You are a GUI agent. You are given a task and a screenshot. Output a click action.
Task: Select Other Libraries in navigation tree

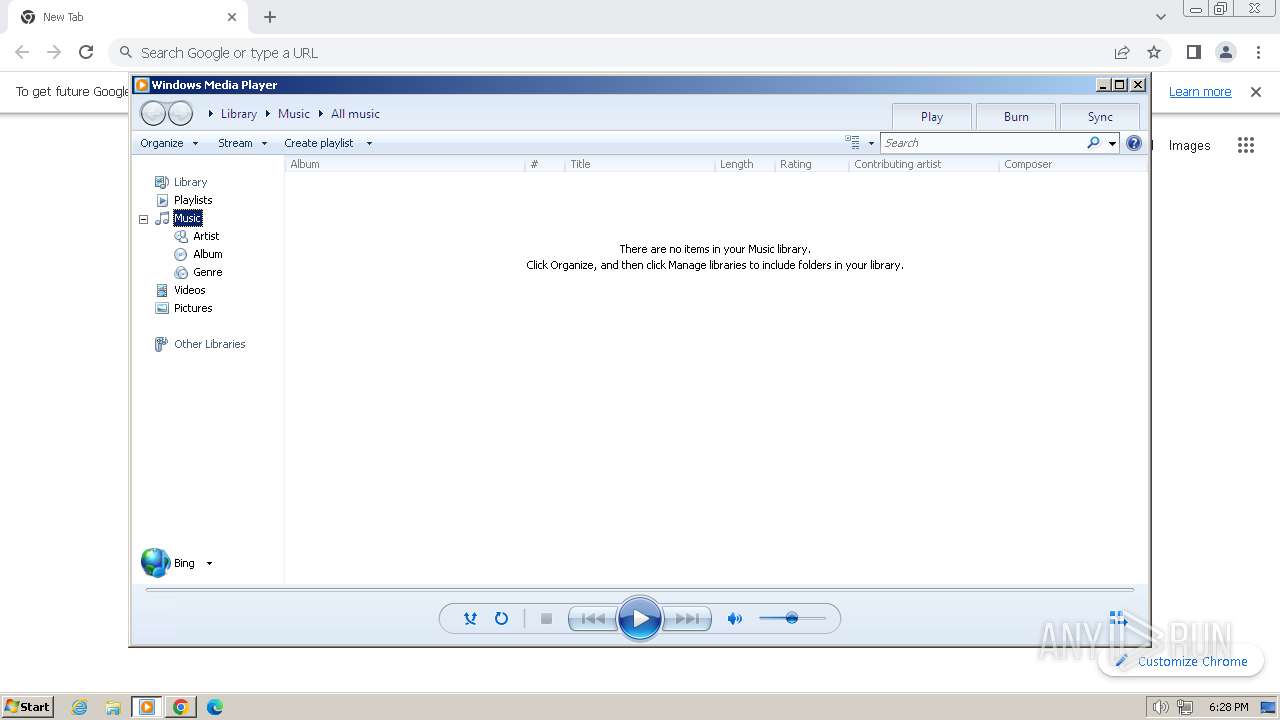coord(209,344)
